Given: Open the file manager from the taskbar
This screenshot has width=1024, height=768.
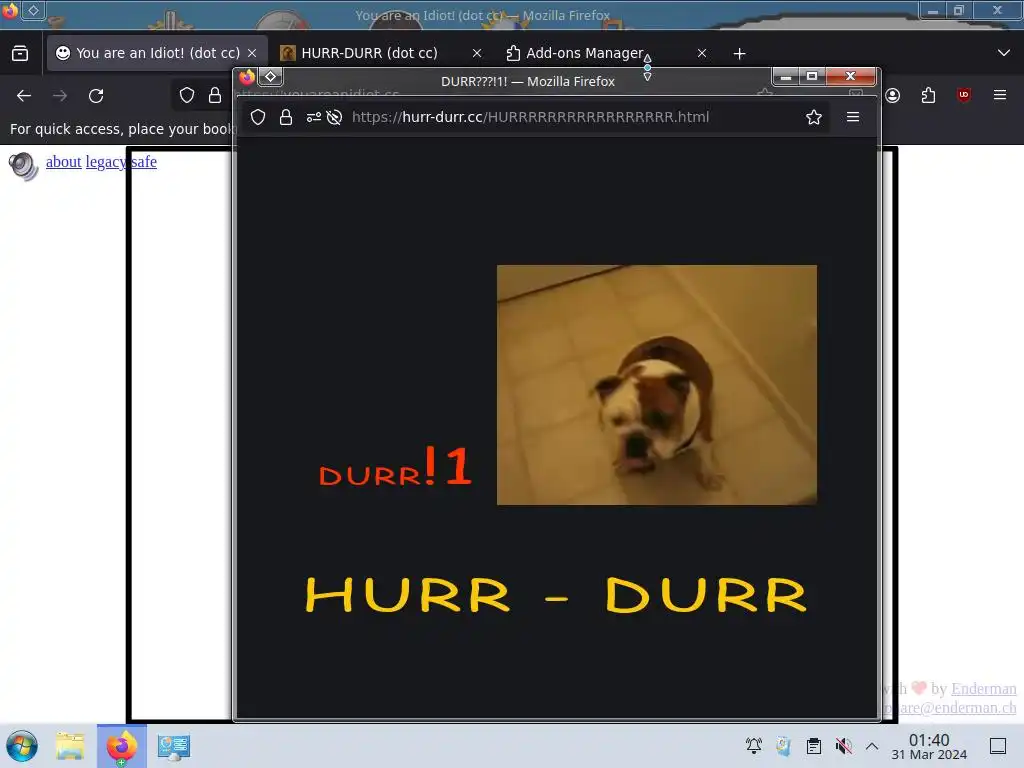Looking at the screenshot, I should pos(70,746).
